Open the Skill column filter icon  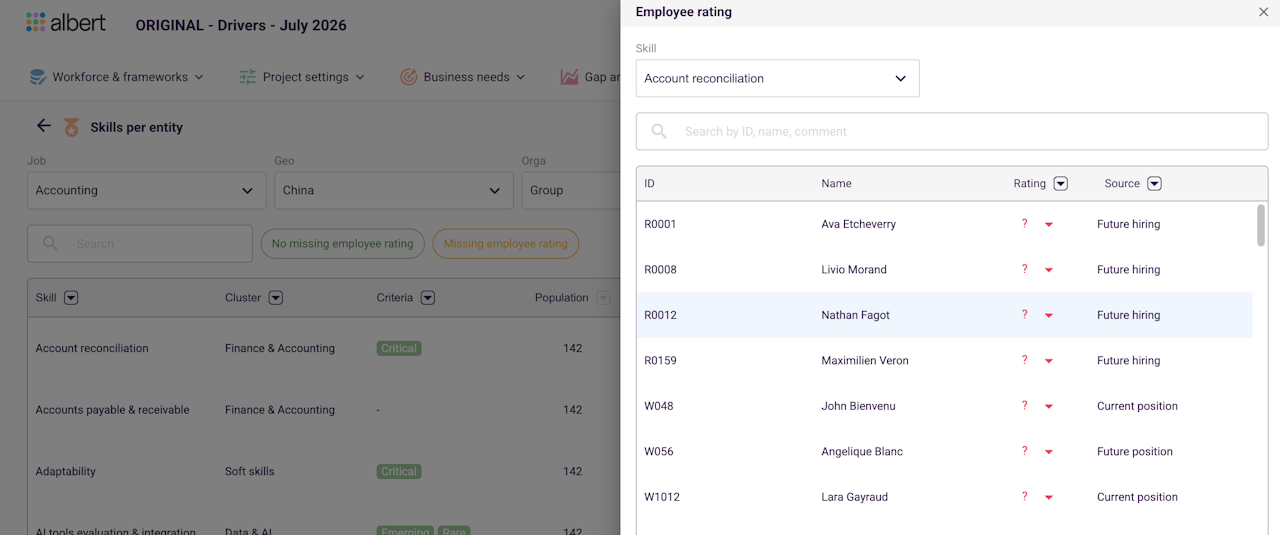71,298
